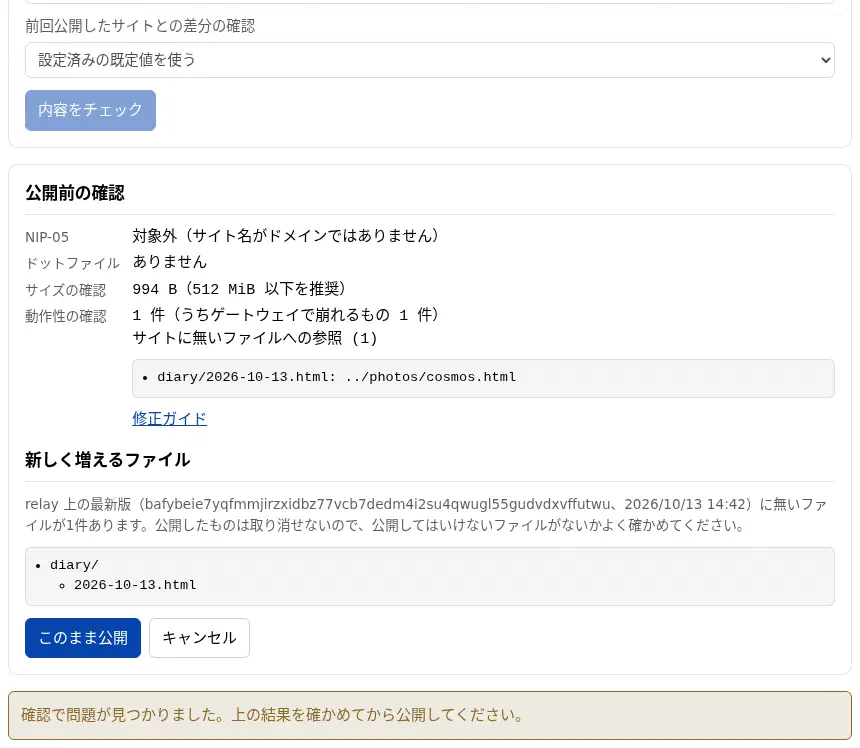The image size is (860, 748).
Task: Open the 設定済みの既定値を使う dropdown
Action: point(429,60)
